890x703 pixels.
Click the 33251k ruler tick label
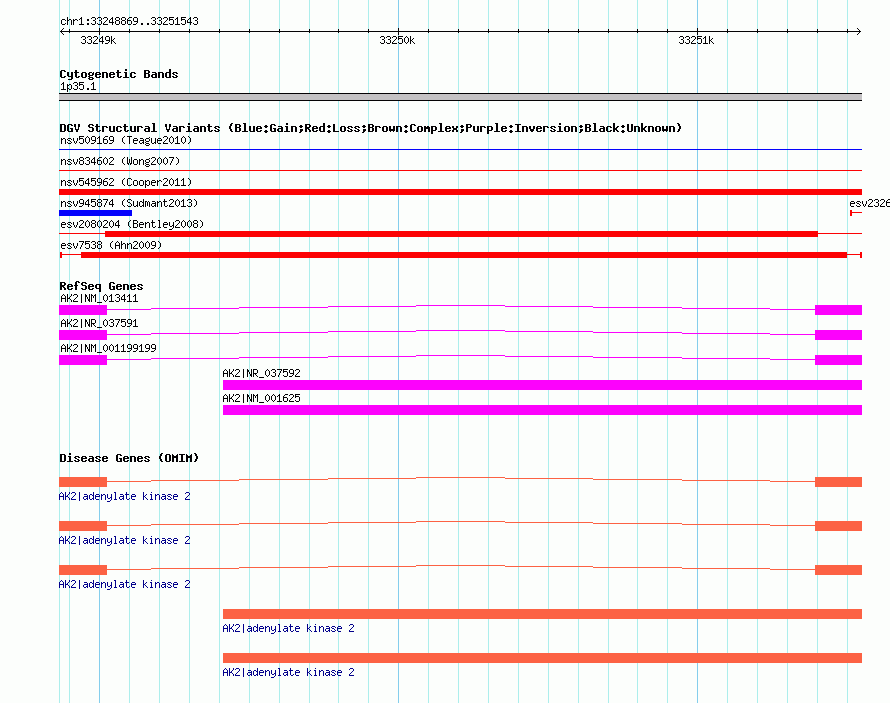pyautogui.click(x=696, y=40)
